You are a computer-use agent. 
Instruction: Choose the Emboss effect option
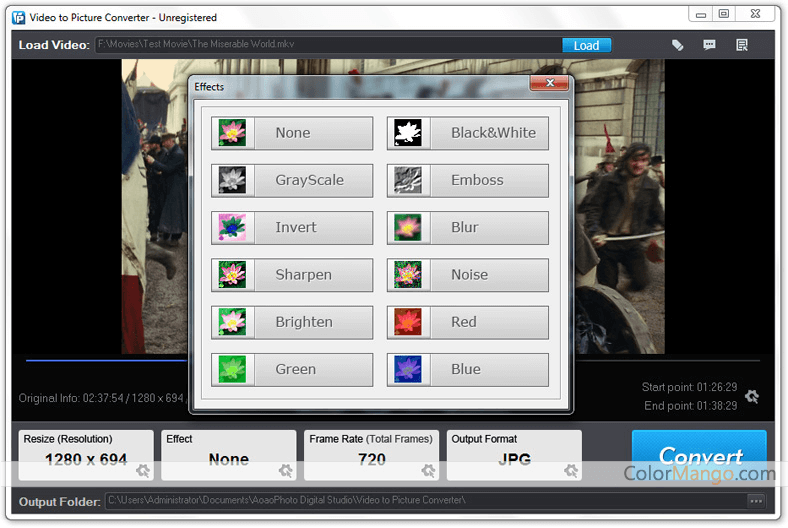(x=468, y=180)
